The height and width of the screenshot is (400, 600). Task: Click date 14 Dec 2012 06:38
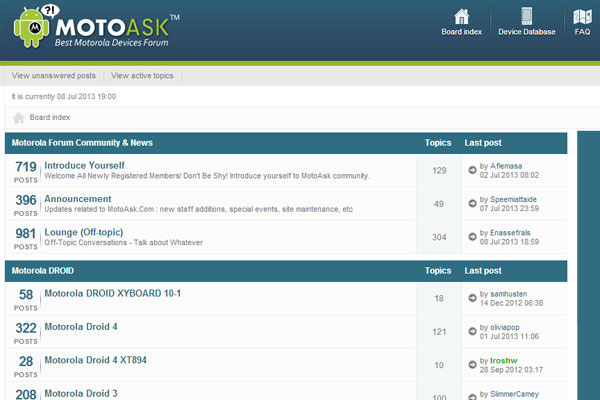[511, 303]
